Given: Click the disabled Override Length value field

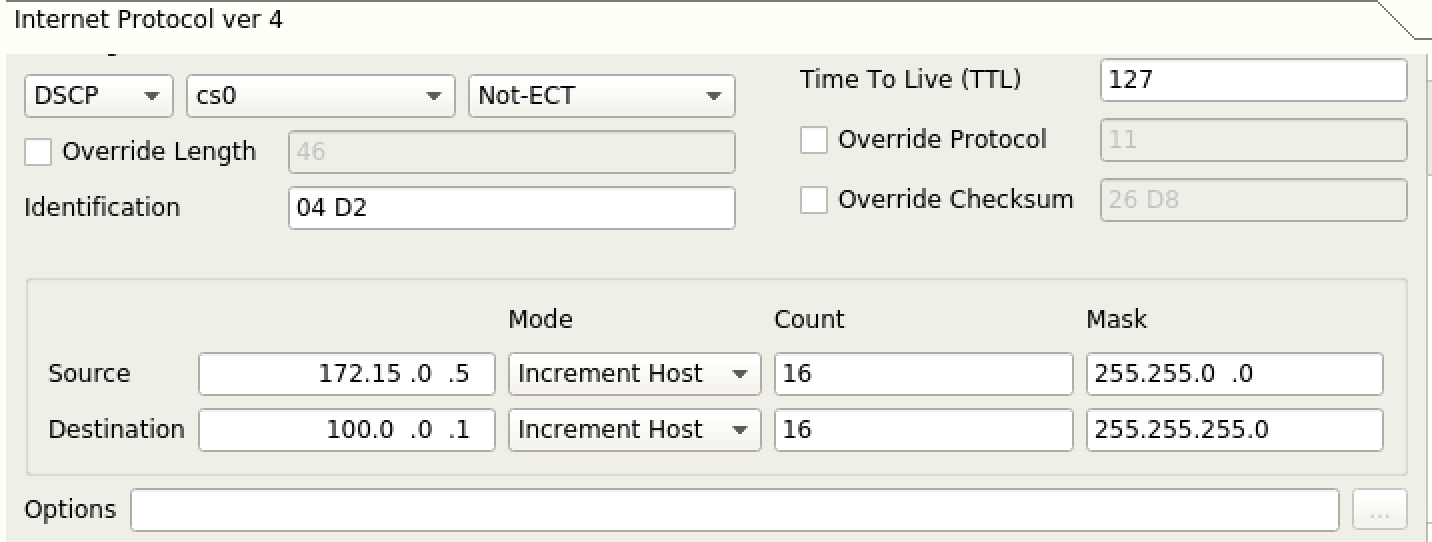Looking at the screenshot, I should coord(512,152).
